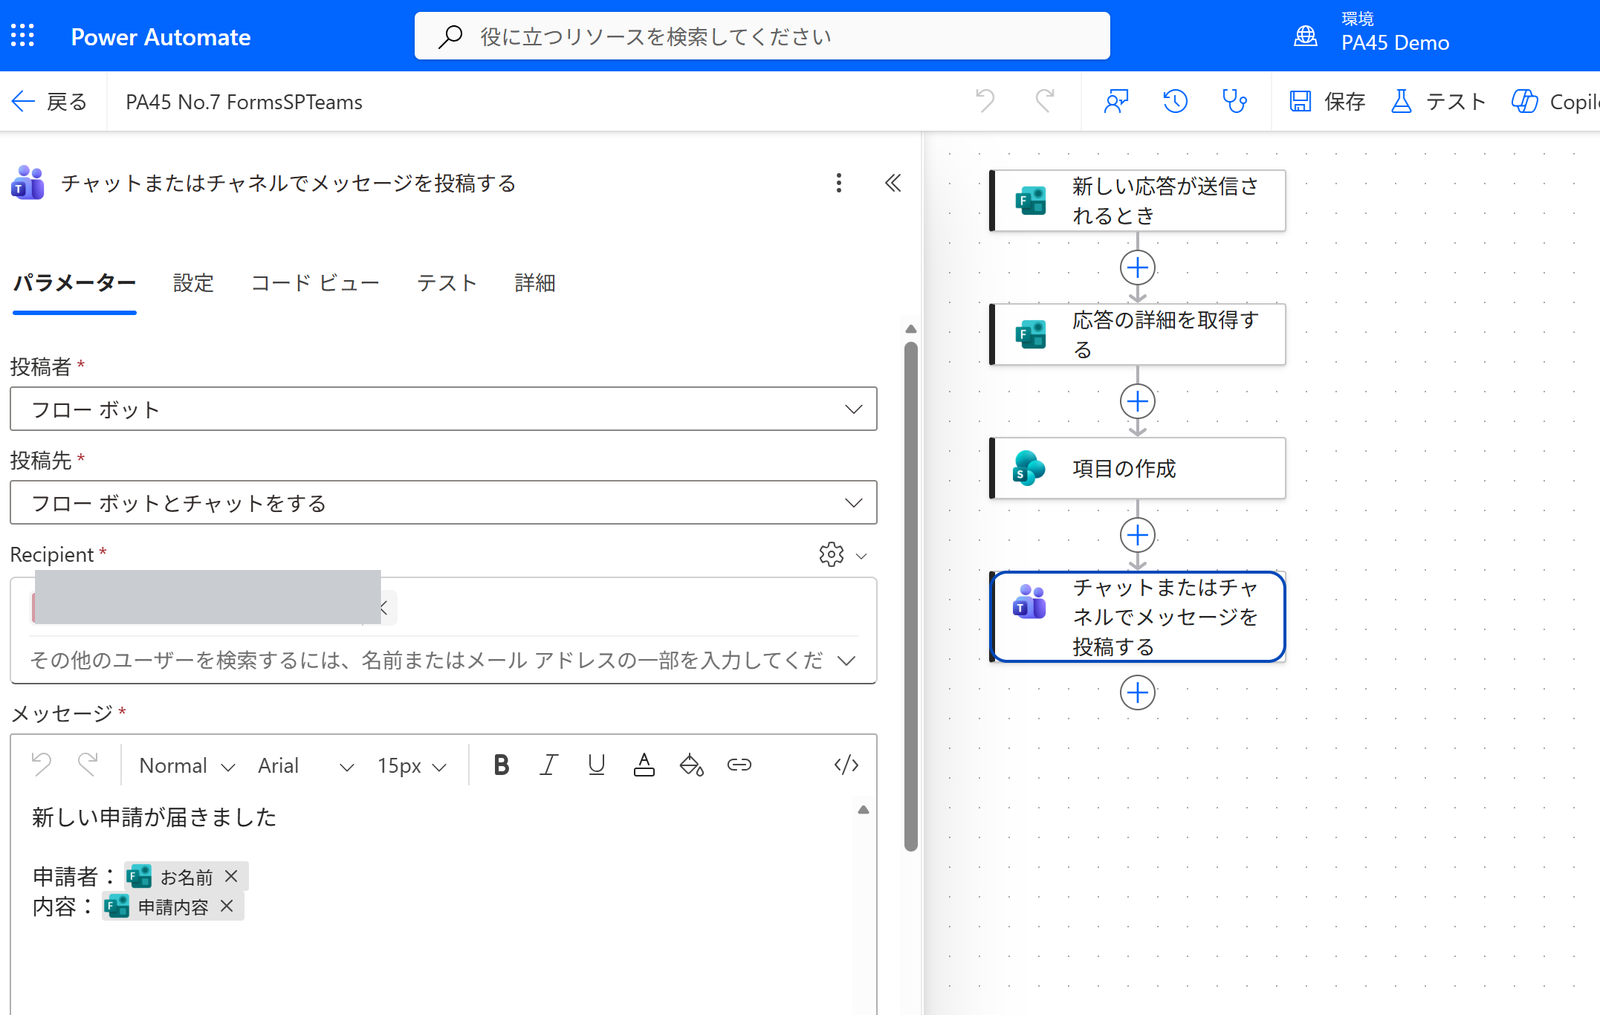Open version history clock icon
The height and width of the screenshot is (1015, 1600).
(x=1175, y=101)
